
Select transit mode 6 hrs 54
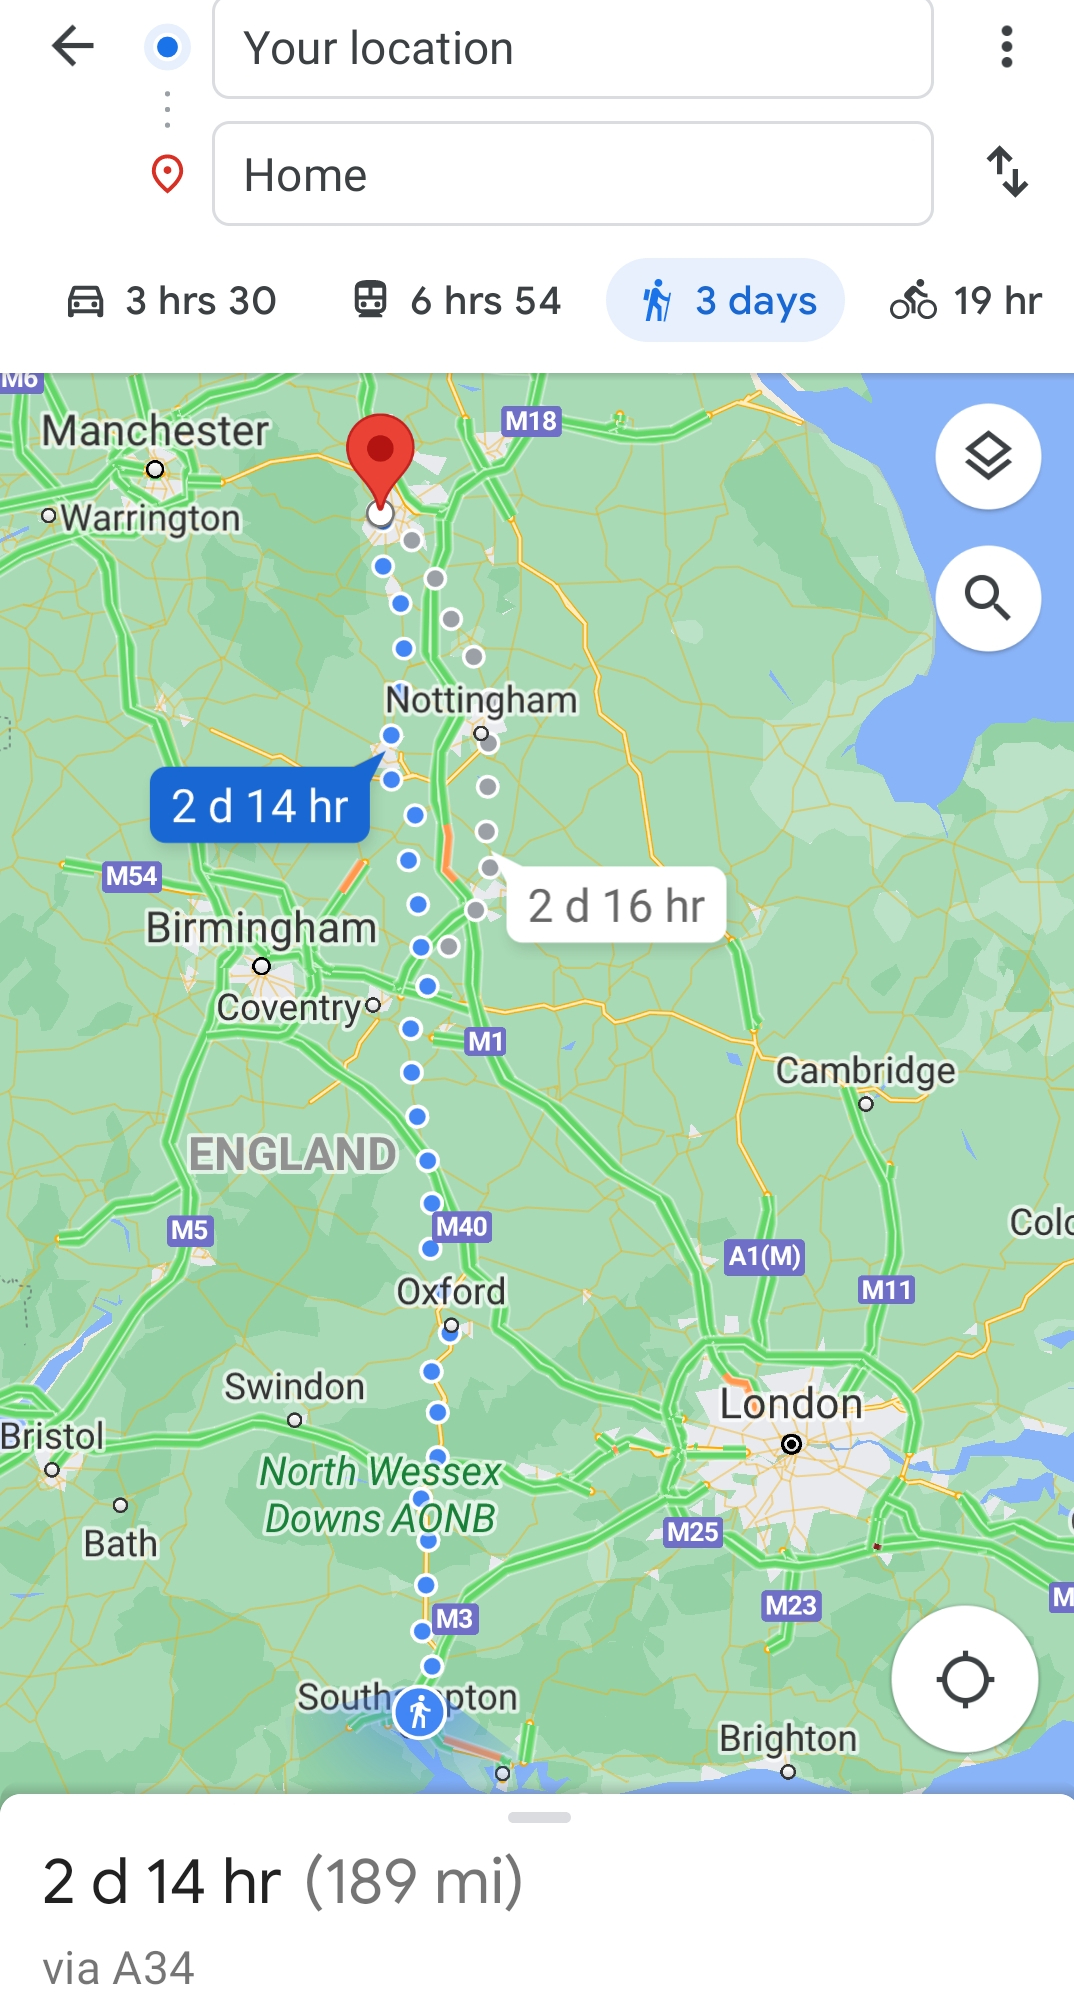pyautogui.click(x=457, y=300)
